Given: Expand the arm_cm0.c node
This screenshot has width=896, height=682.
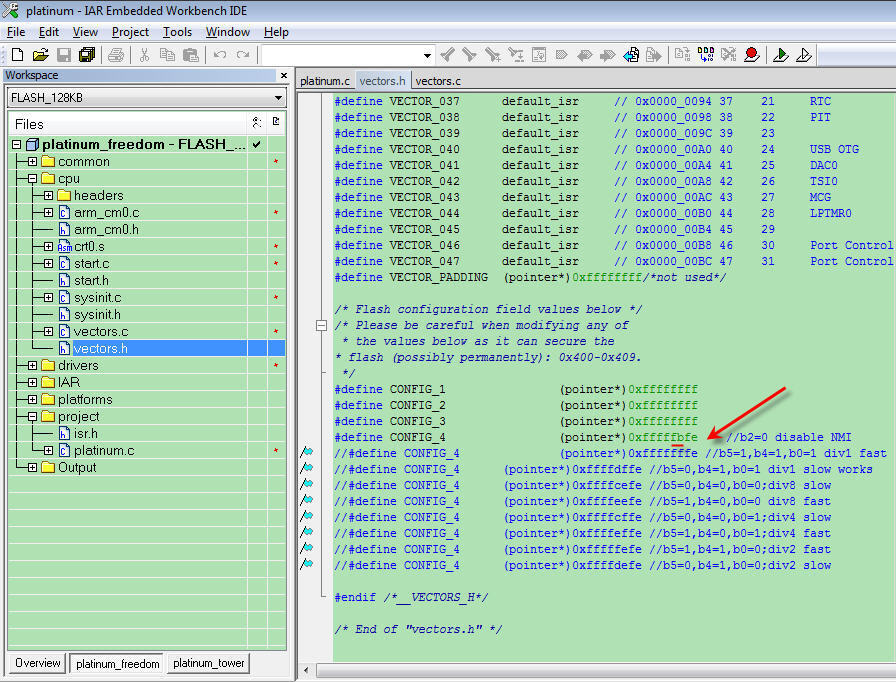Looking at the screenshot, I should point(49,212).
